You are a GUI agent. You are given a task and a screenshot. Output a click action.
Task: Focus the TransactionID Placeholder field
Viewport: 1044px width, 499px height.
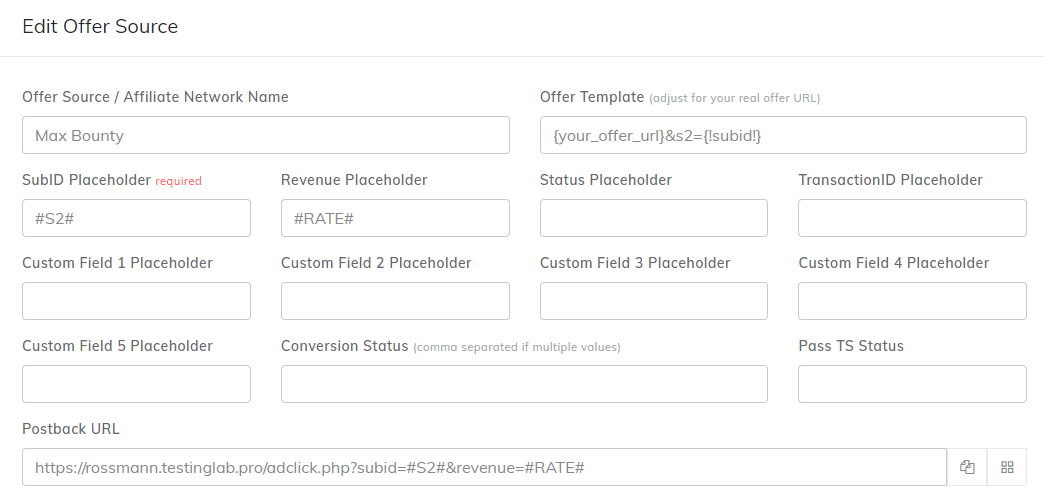[x=912, y=218]
